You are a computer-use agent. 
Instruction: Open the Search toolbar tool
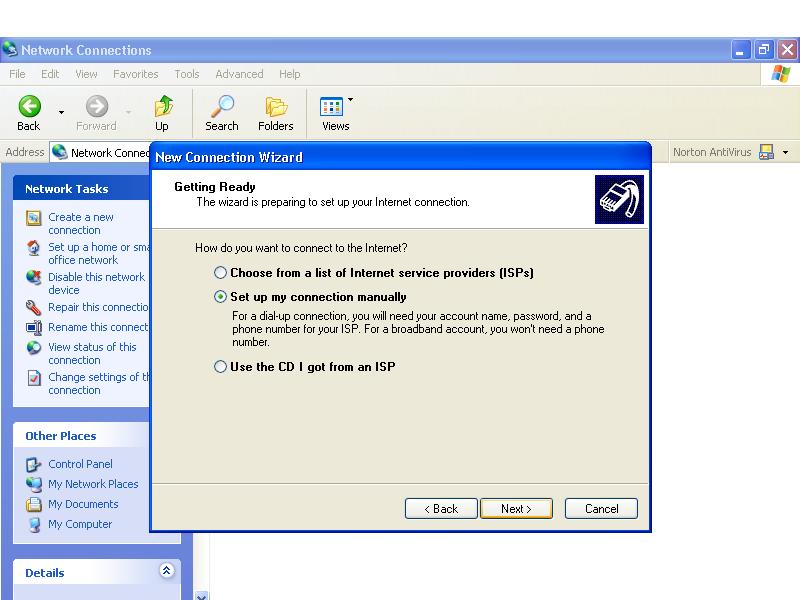click(x=222, y=107)
